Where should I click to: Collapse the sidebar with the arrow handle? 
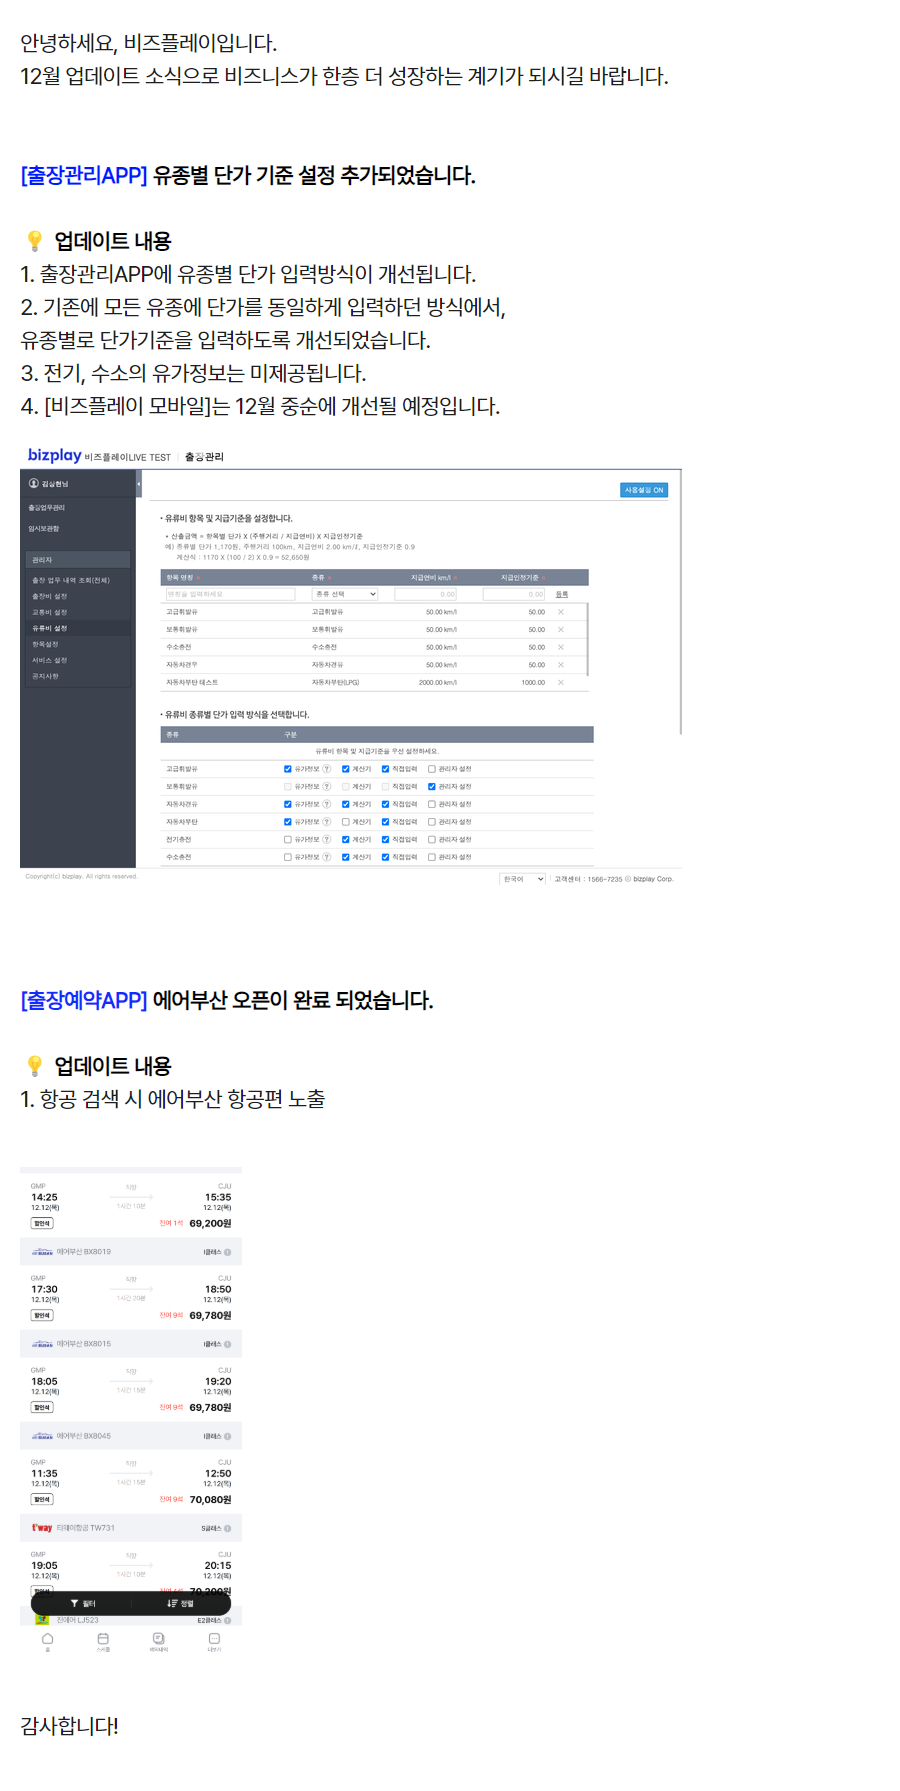point(139,484)
